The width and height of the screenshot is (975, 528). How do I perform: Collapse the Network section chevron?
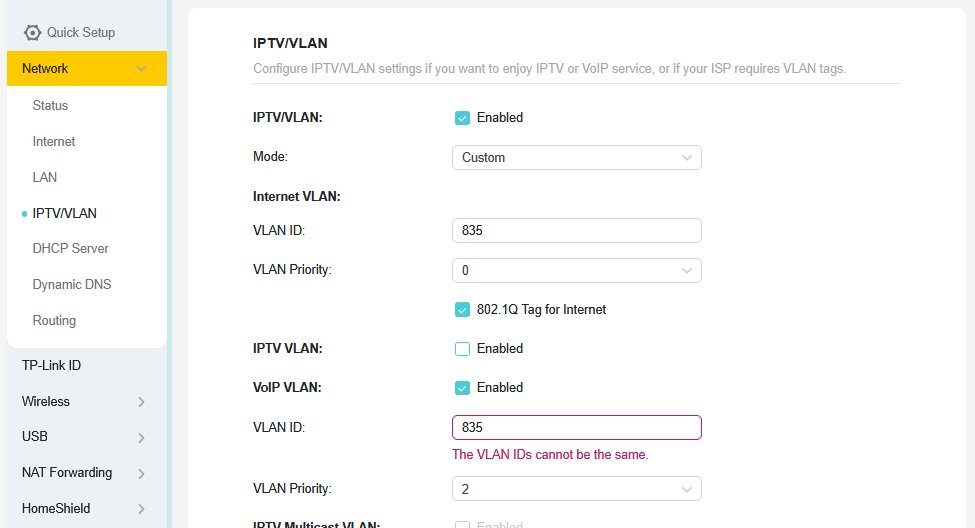tap(141, 68)
